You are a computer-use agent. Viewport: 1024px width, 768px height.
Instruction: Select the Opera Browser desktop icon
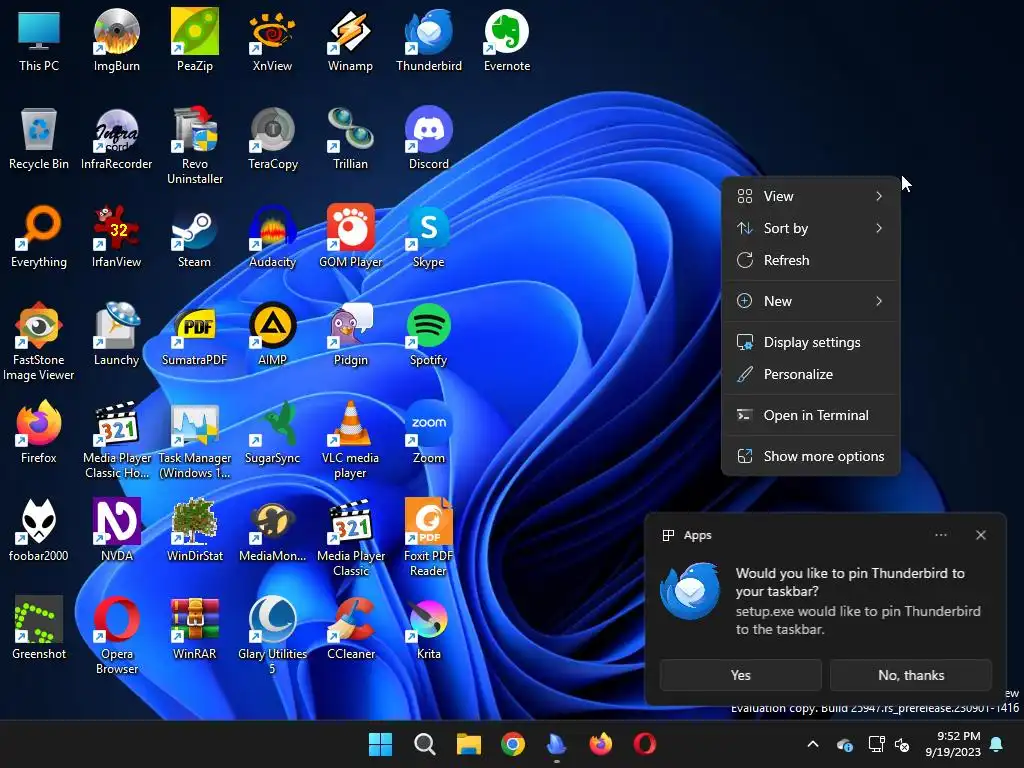click(116, 635)
